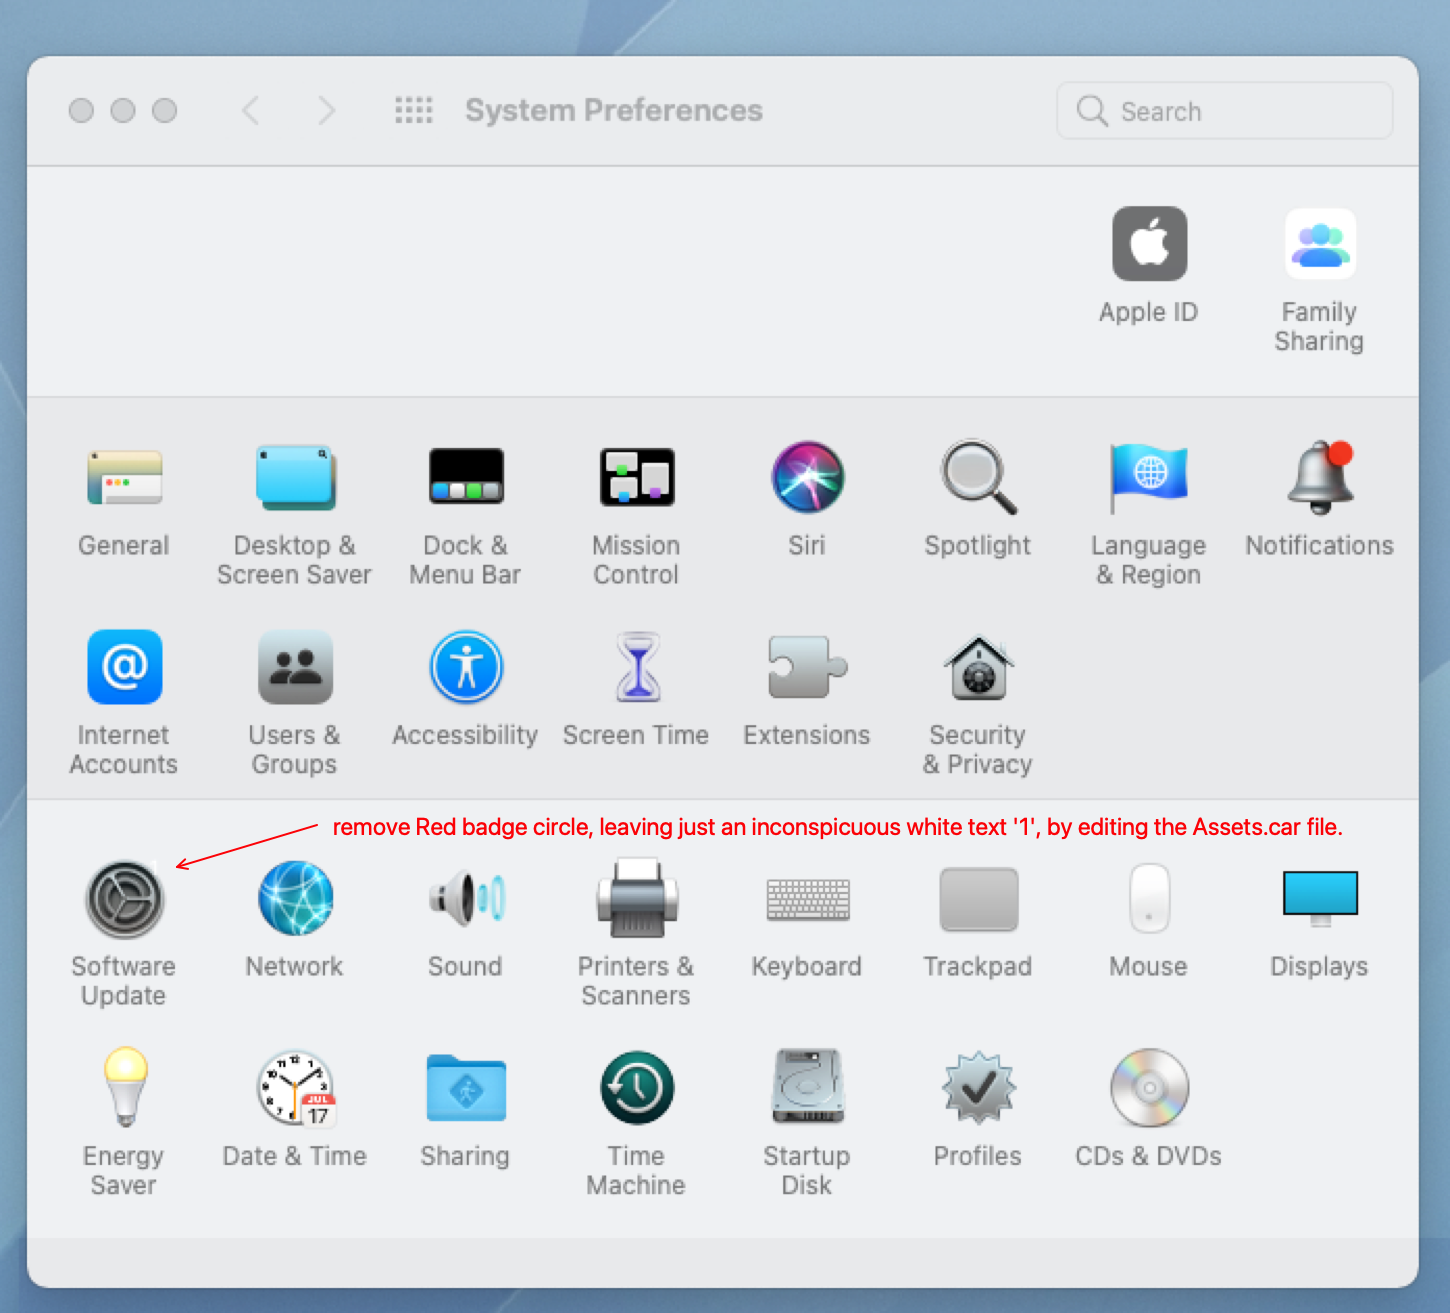Open Sound preferences
Viewport: 1450px width, 1313px height.
point(466,898)
